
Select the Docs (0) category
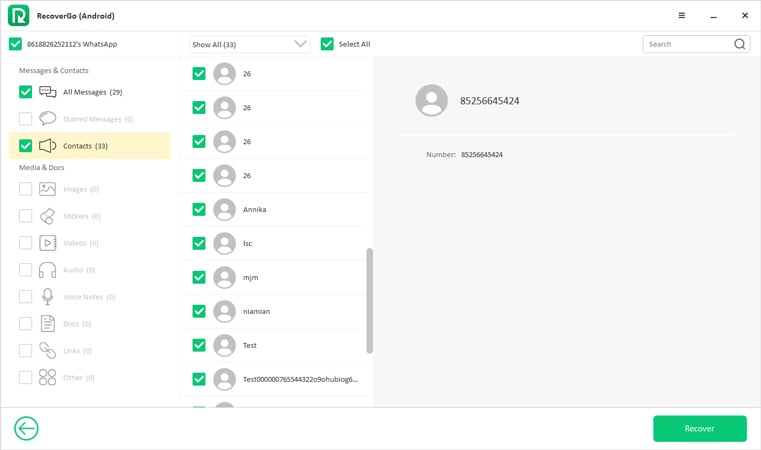90,323
